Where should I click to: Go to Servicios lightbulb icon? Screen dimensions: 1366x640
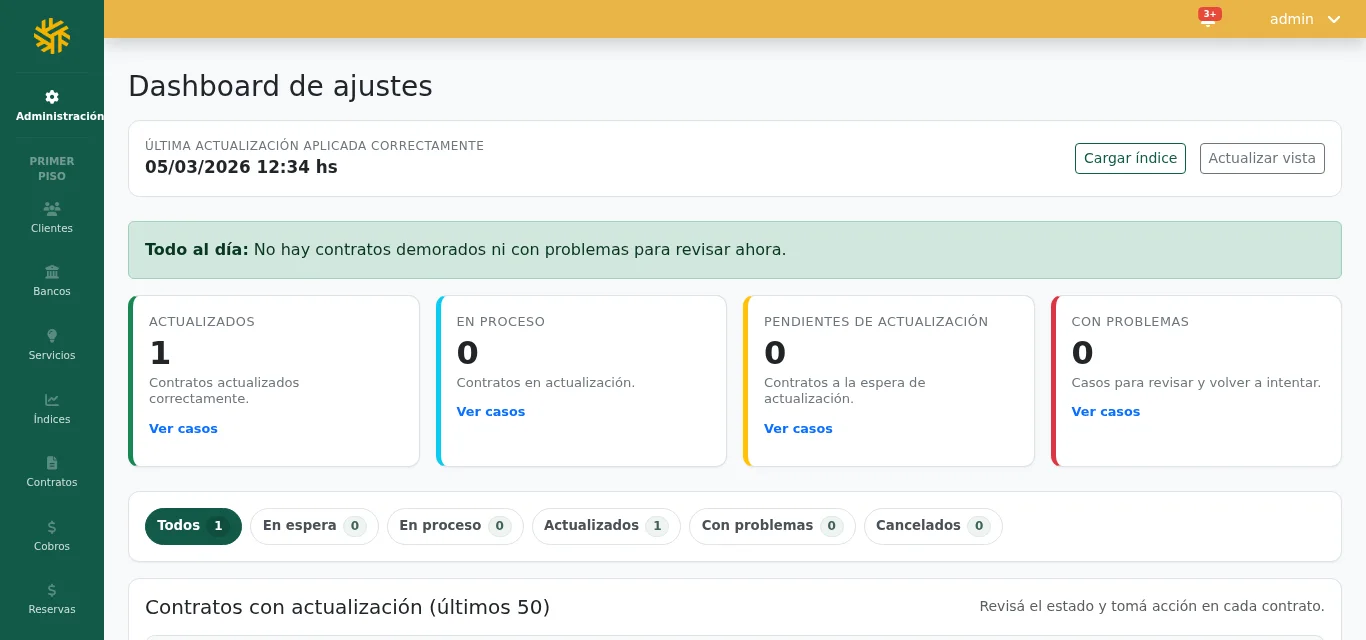pos(52,336)
